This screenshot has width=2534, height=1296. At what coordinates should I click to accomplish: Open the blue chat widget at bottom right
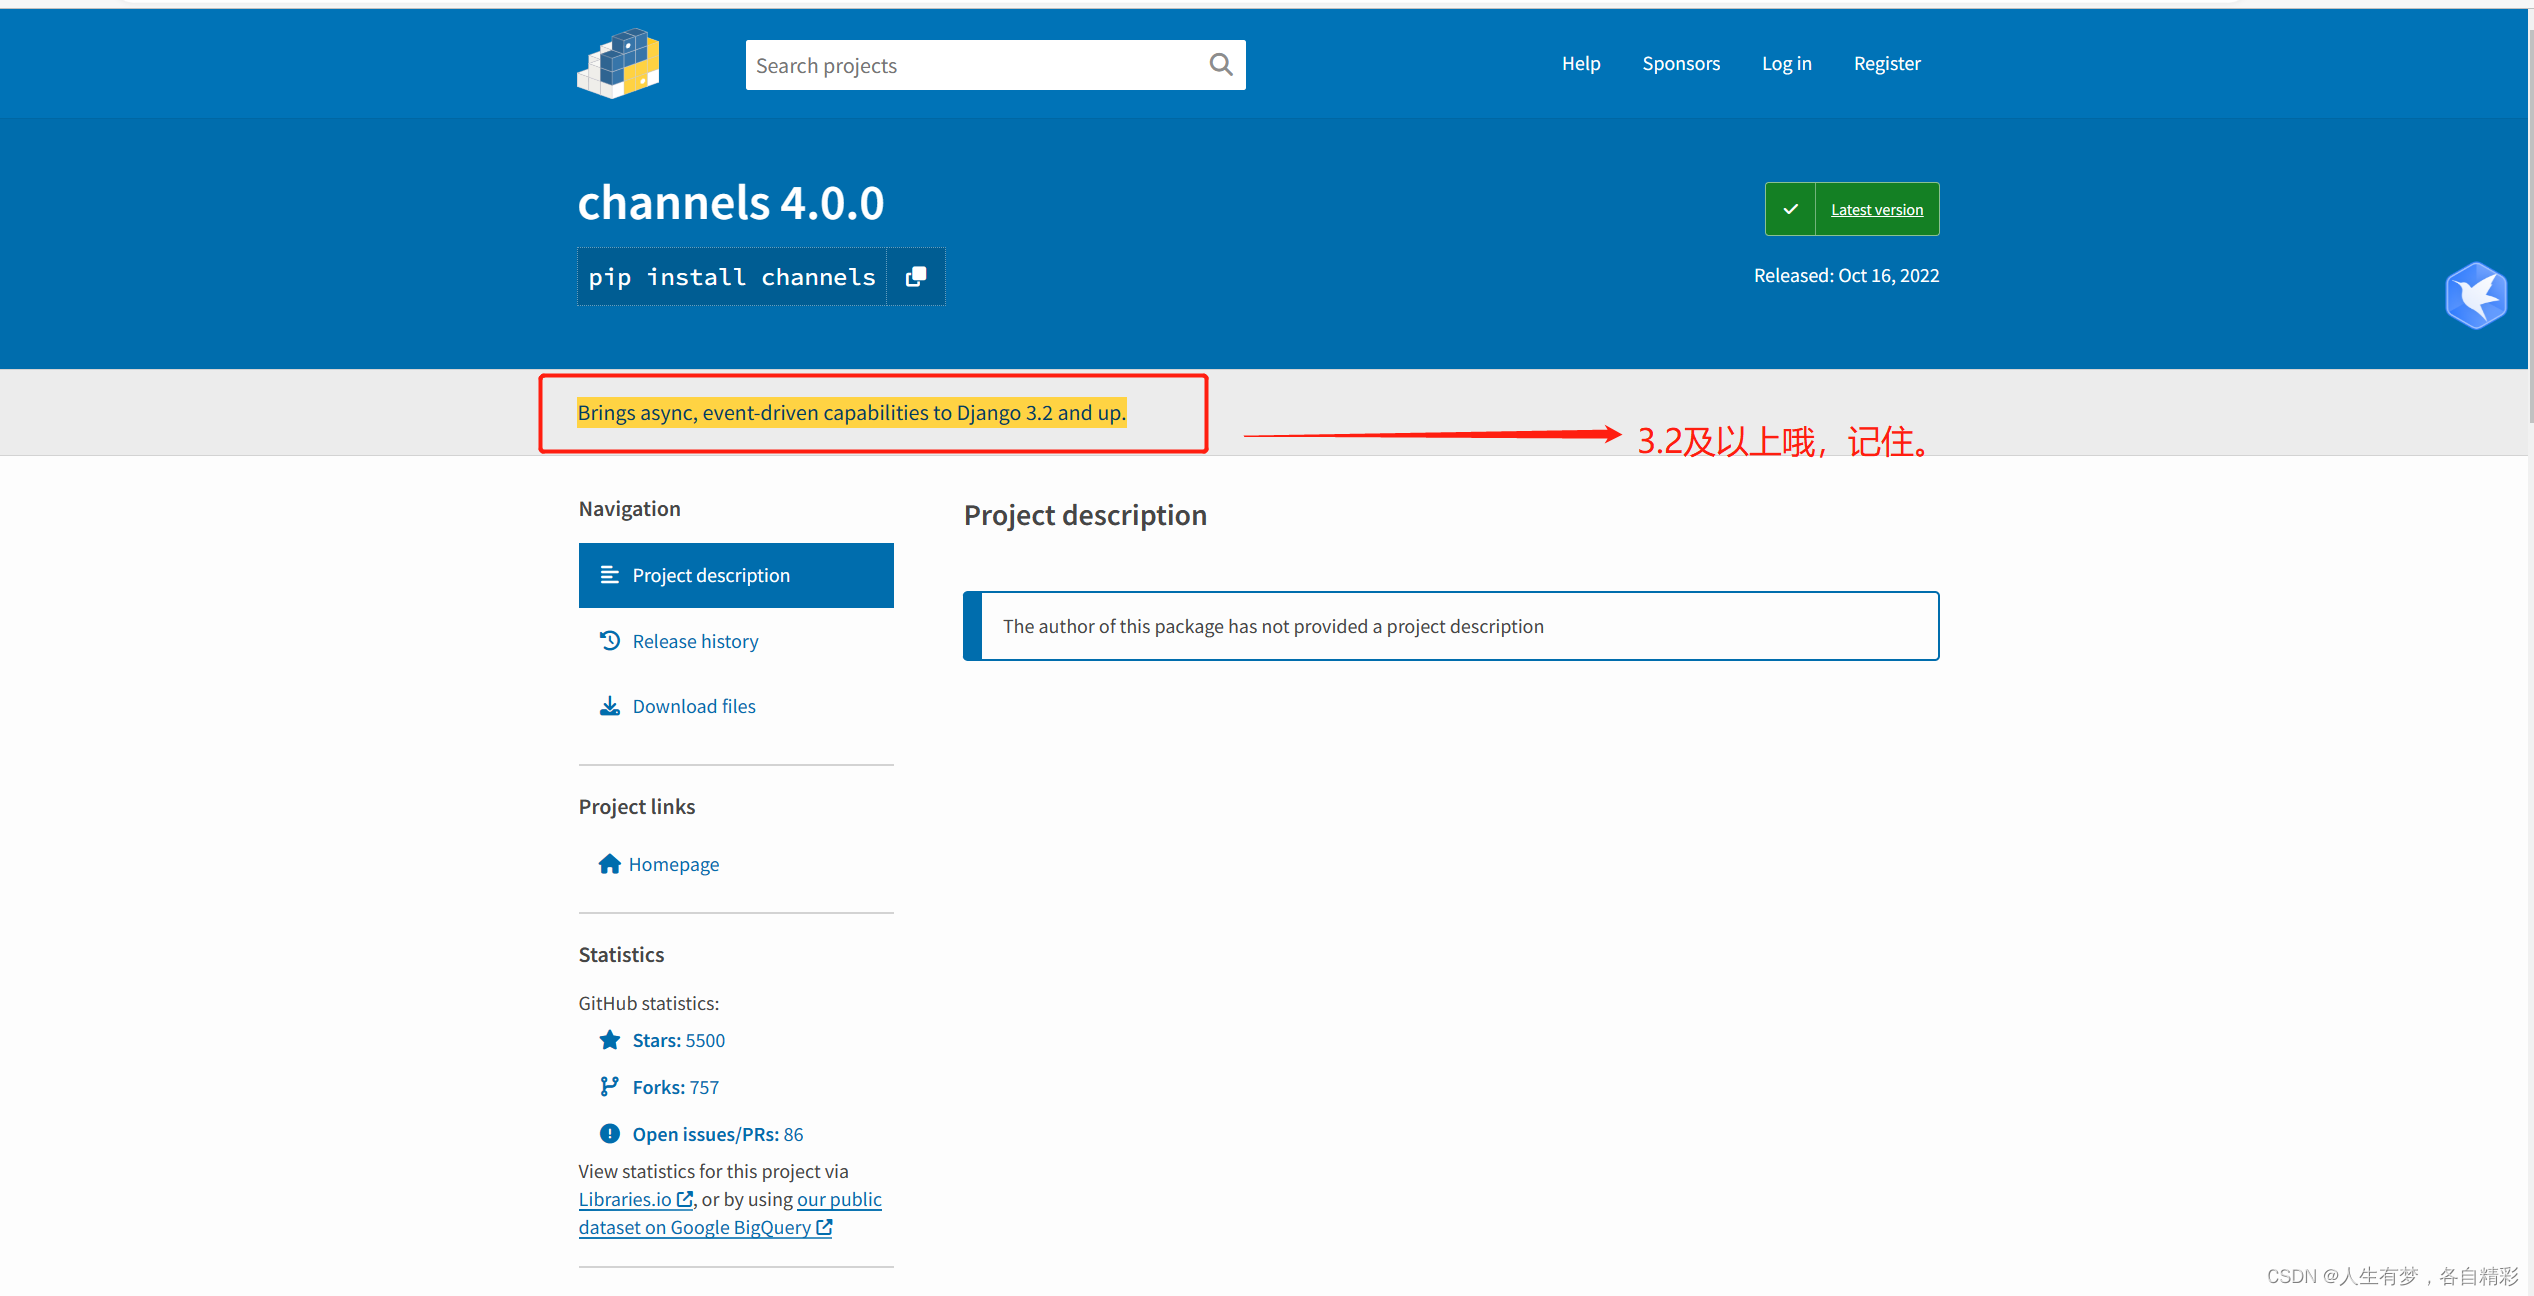pos(2476,295)
